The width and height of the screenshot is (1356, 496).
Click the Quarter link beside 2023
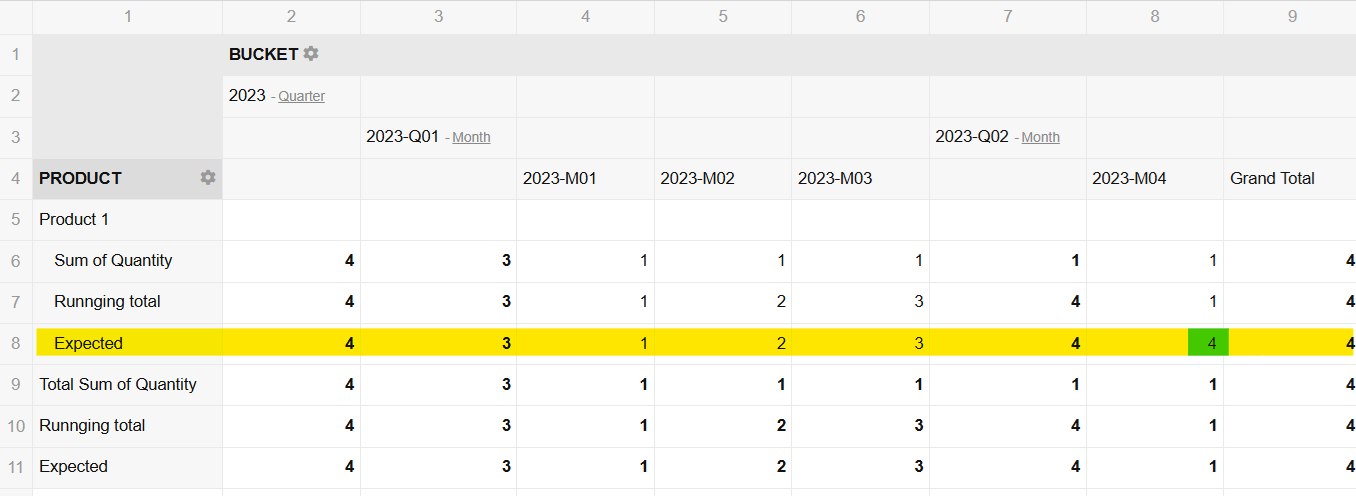301,97
